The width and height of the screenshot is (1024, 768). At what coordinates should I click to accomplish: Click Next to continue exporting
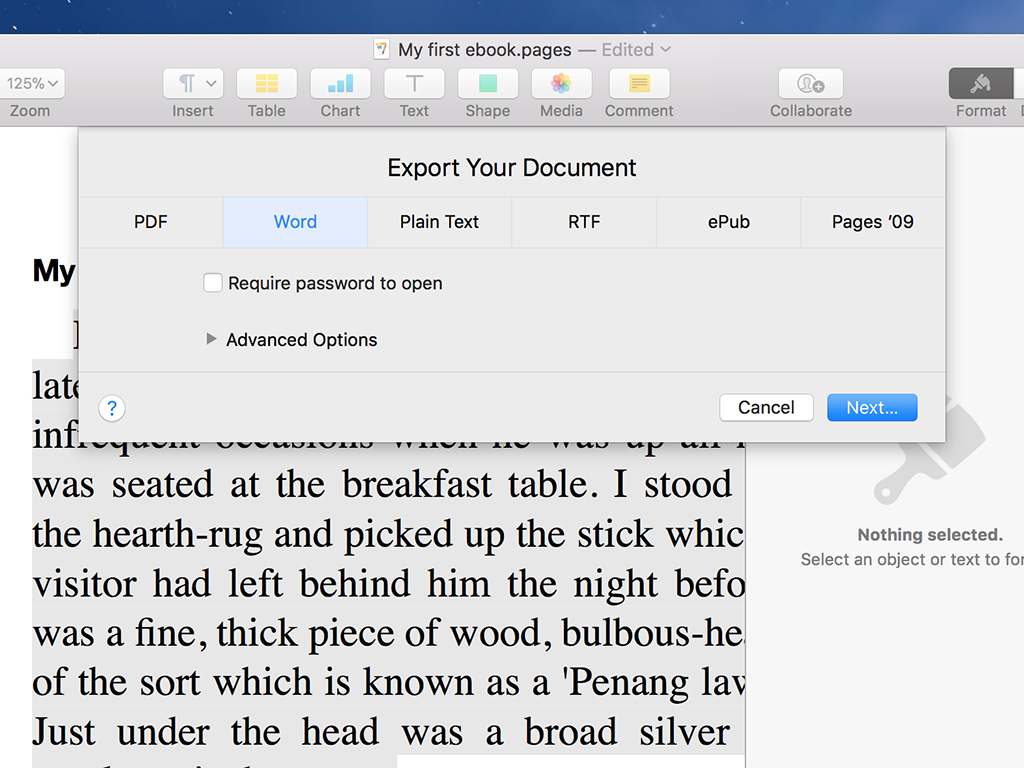pos(871,407)
